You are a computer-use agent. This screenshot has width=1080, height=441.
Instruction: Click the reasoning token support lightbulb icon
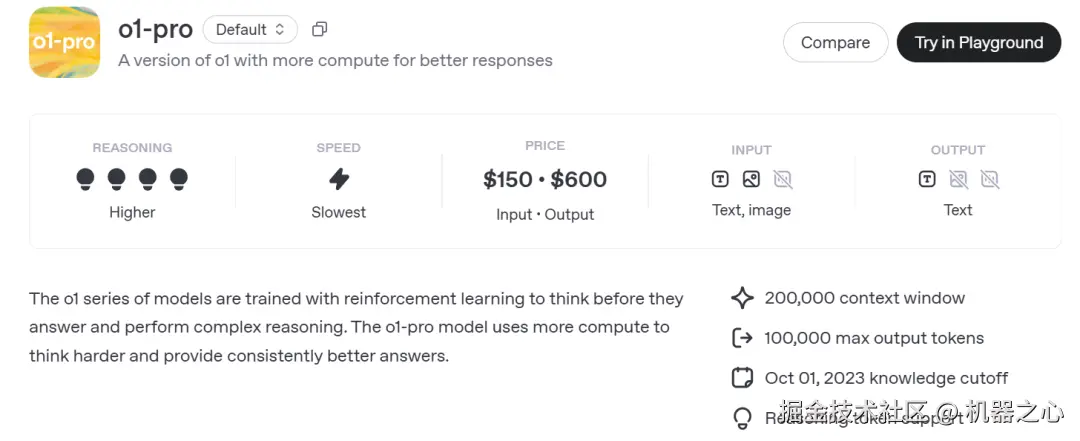(x=742, y=418)
